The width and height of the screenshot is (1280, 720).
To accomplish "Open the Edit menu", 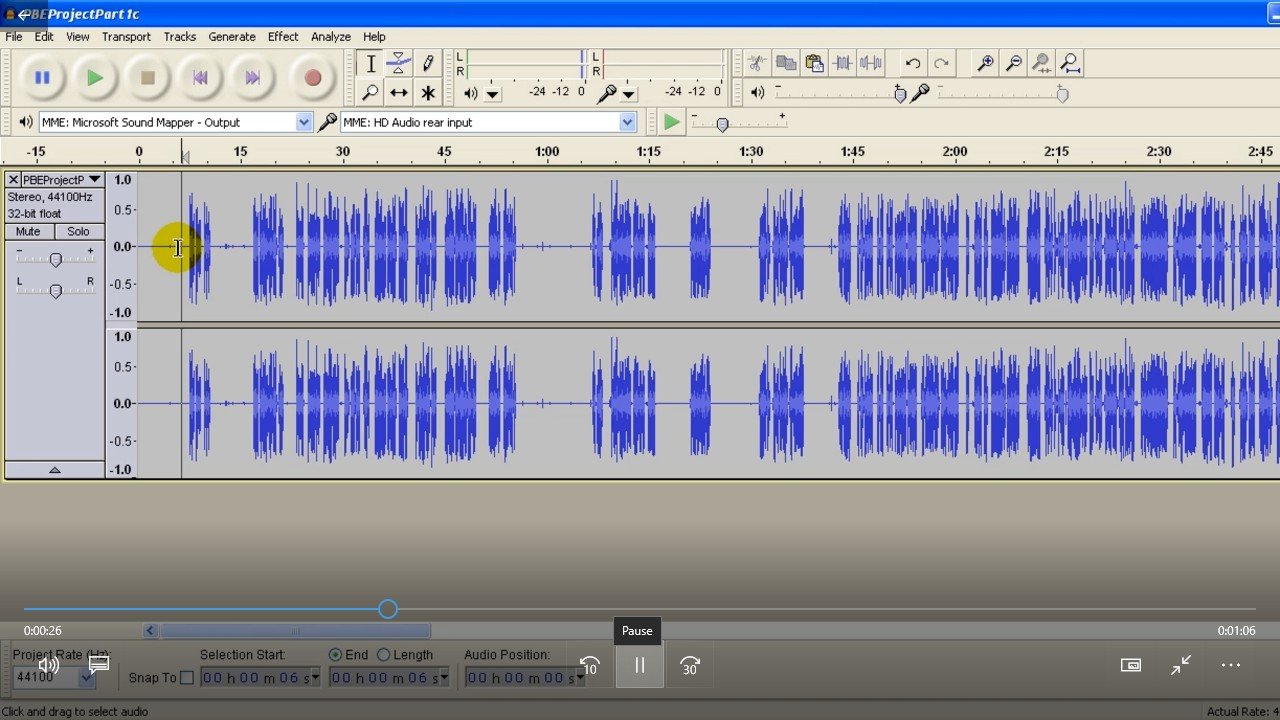I will [44, 36].
